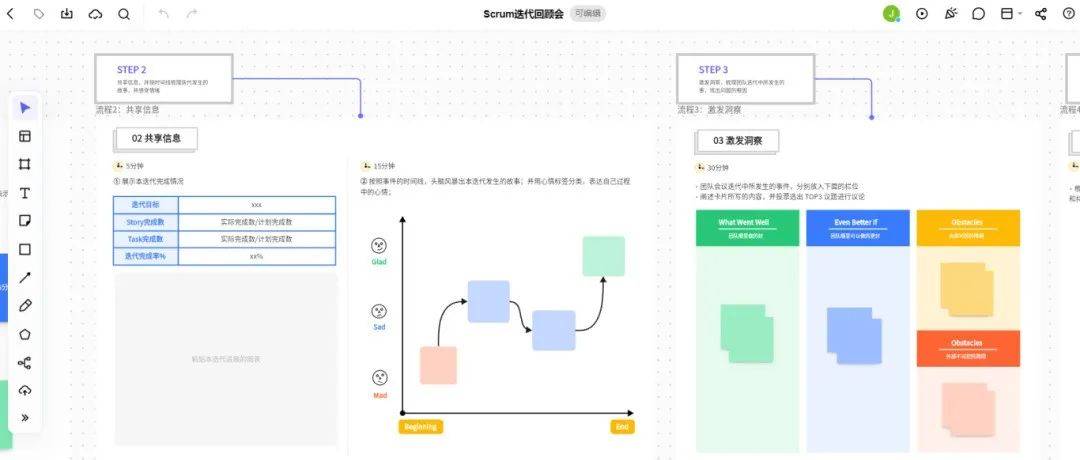
Task: Click the xxx value cell
Action: [257, 205]
